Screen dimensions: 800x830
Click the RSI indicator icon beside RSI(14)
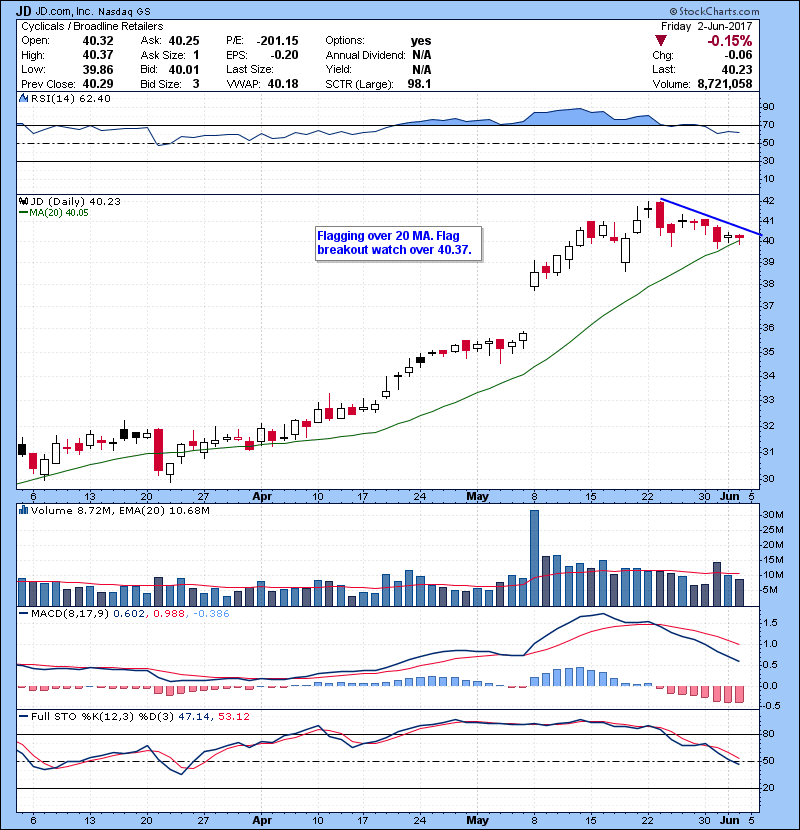(x=23, y=98)
